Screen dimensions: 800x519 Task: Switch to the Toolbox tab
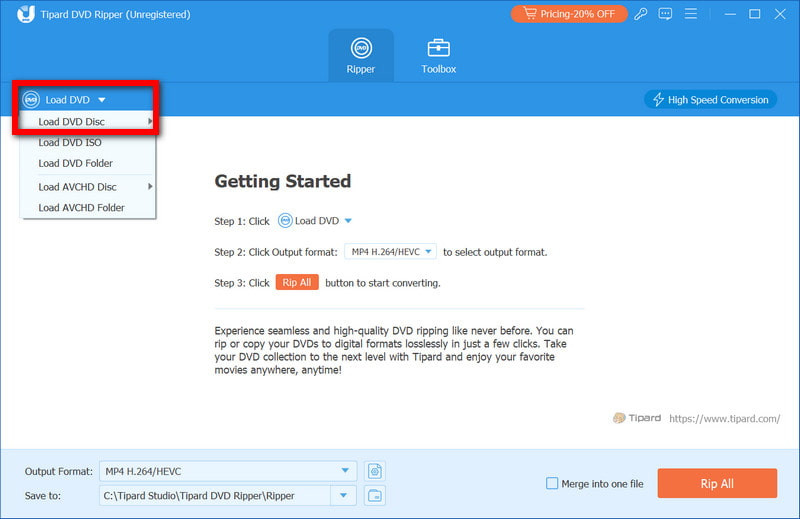438,55
